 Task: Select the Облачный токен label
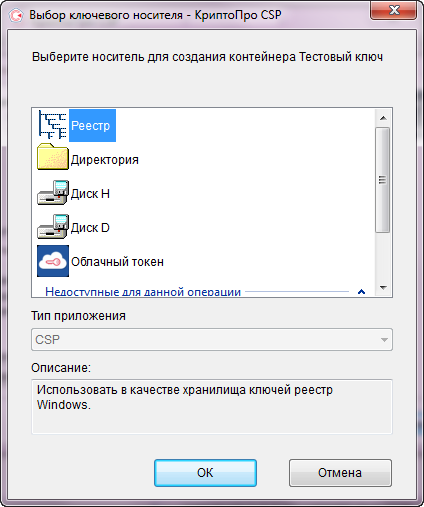point(117,262)
